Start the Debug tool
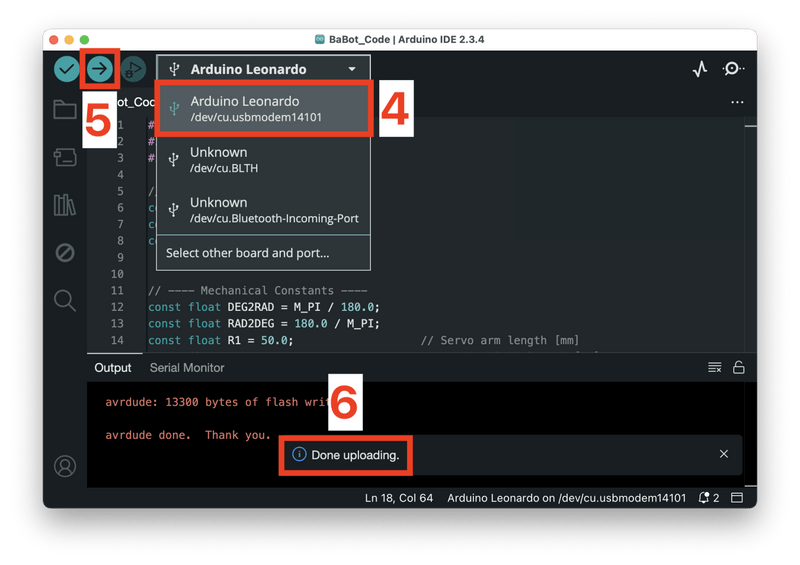Image resolution: width=800 pixels, height=565 pixels. (133, 69)
